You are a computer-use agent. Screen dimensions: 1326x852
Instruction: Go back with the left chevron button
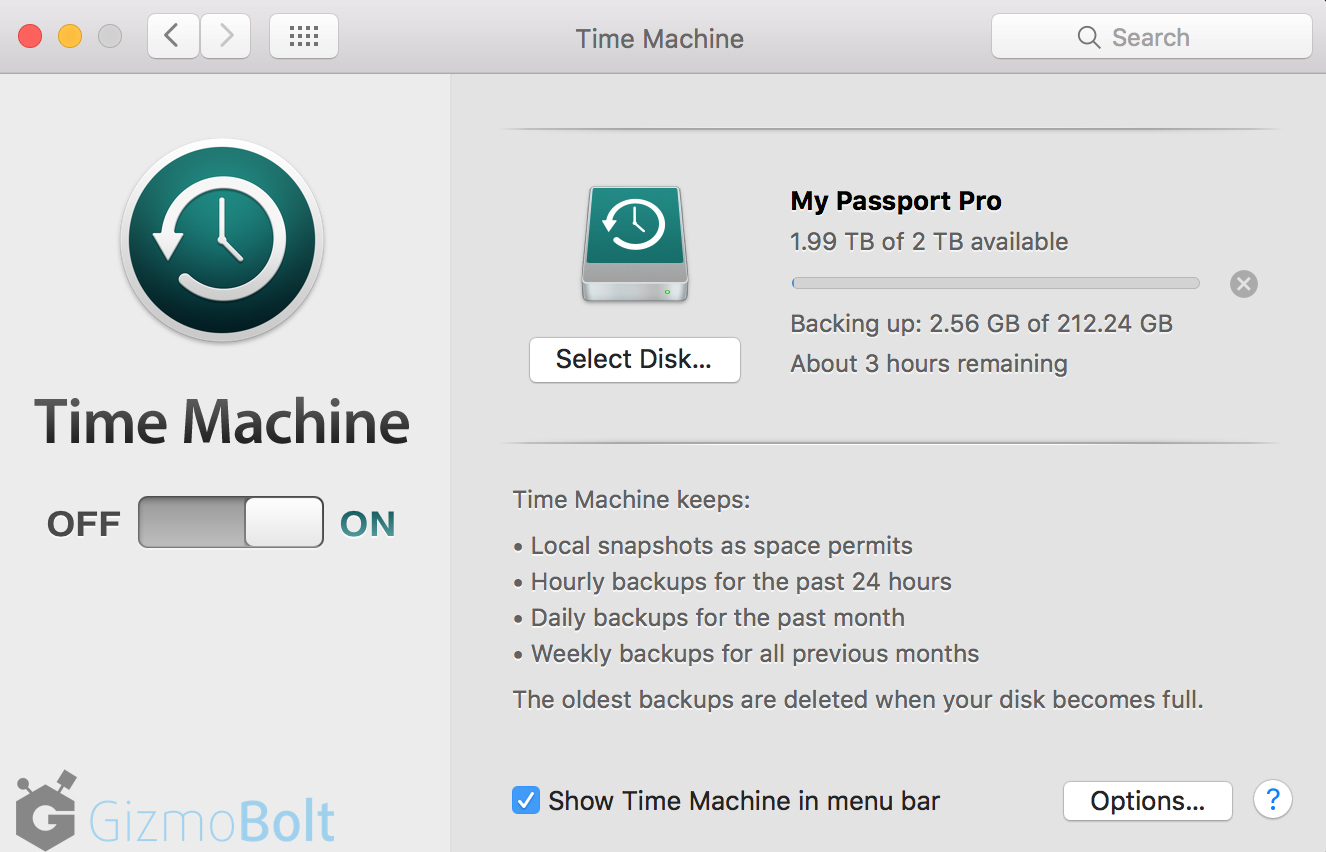(x=173, y=37)
